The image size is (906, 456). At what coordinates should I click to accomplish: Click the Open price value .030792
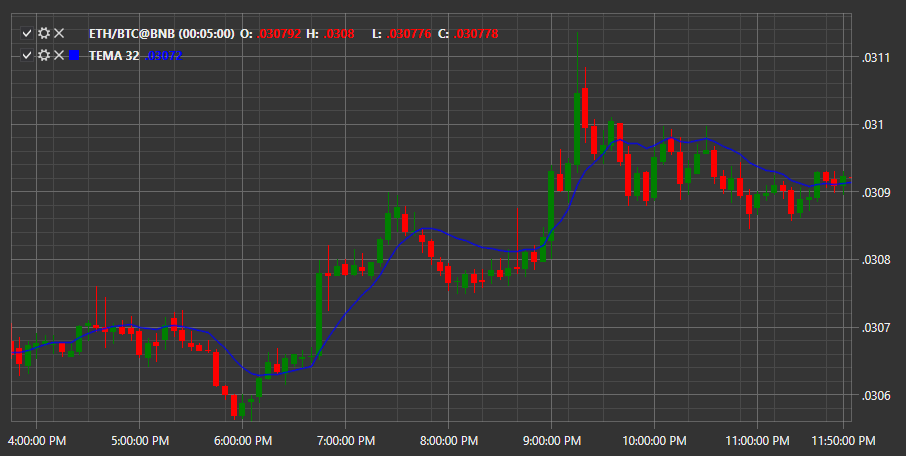tap(279, 34)
